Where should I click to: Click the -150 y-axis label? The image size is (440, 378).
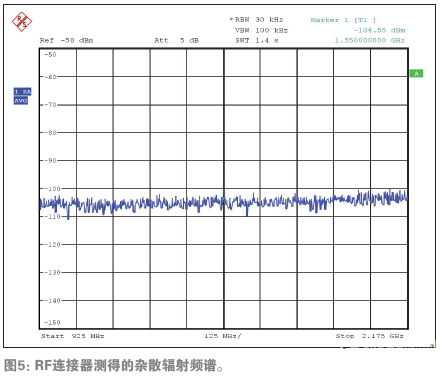(x=52, y=323)
